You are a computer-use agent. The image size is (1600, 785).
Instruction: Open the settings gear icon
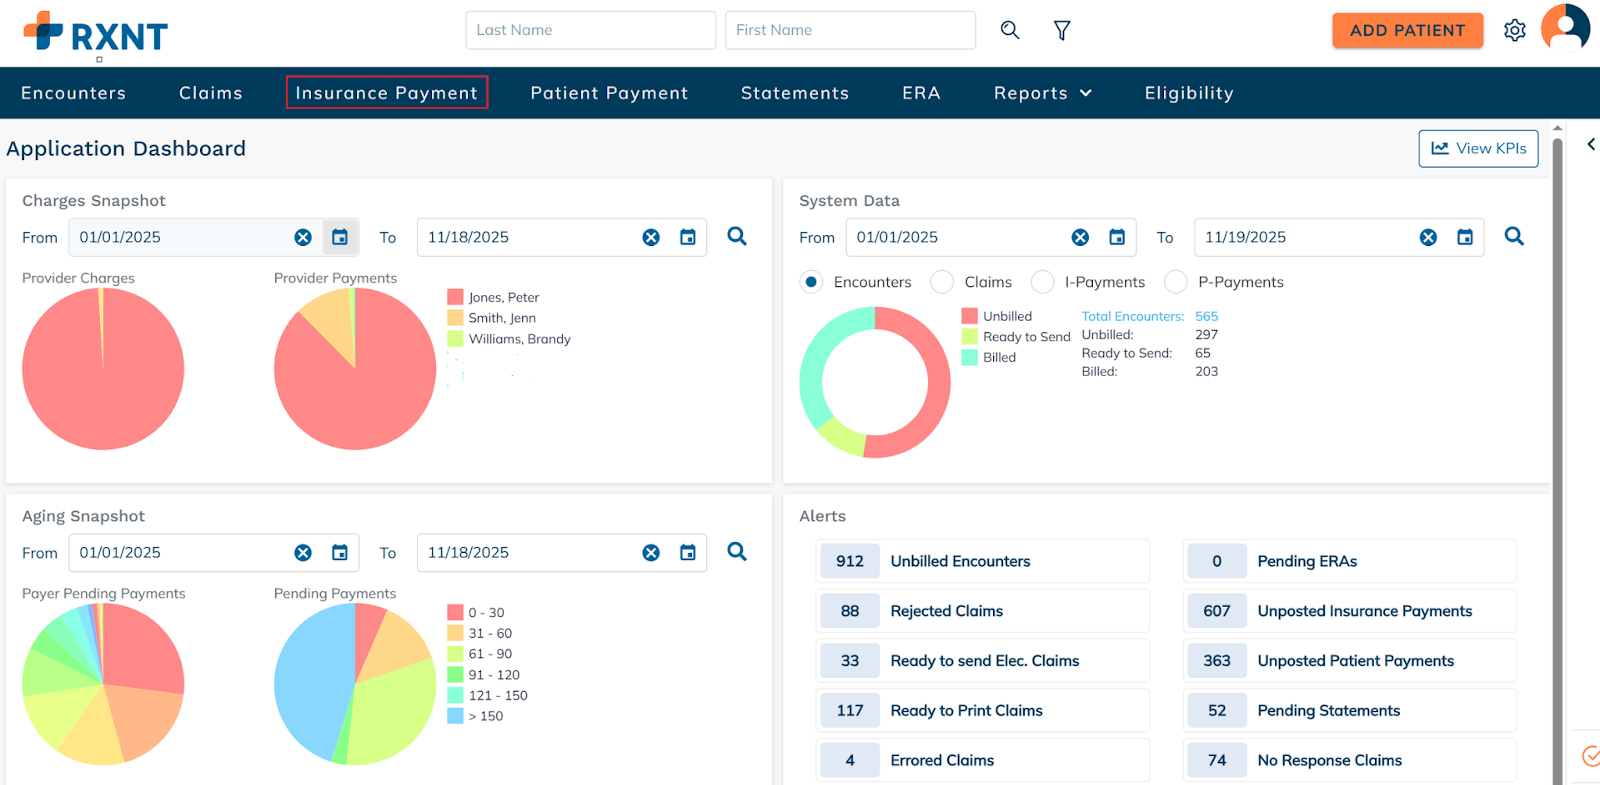tap(1514, 31)
